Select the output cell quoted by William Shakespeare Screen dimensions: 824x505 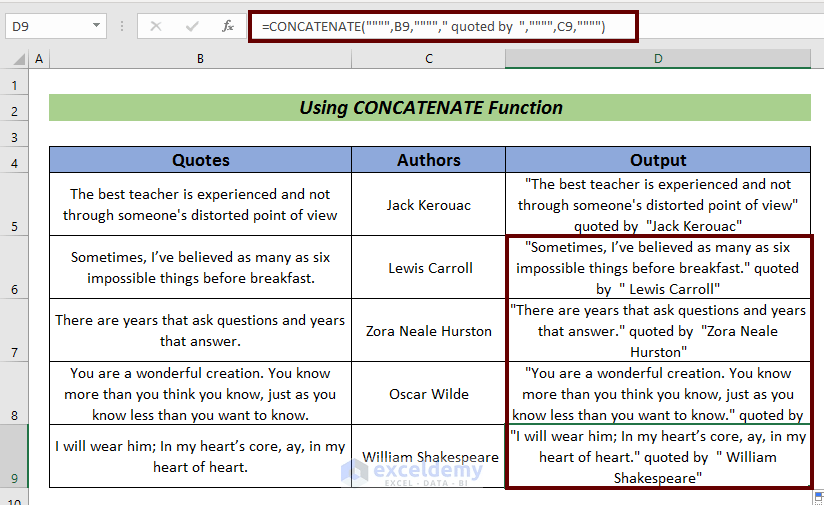tap(658, 457)
